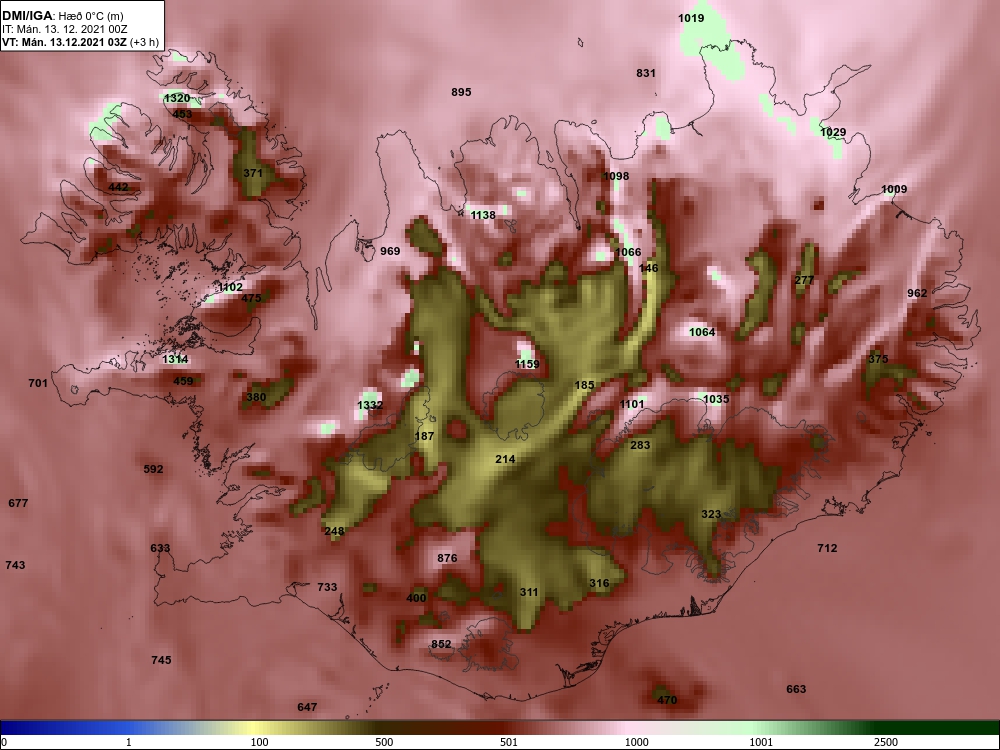Click the 831 height value
1000x750 pixels.
point(645,73)
